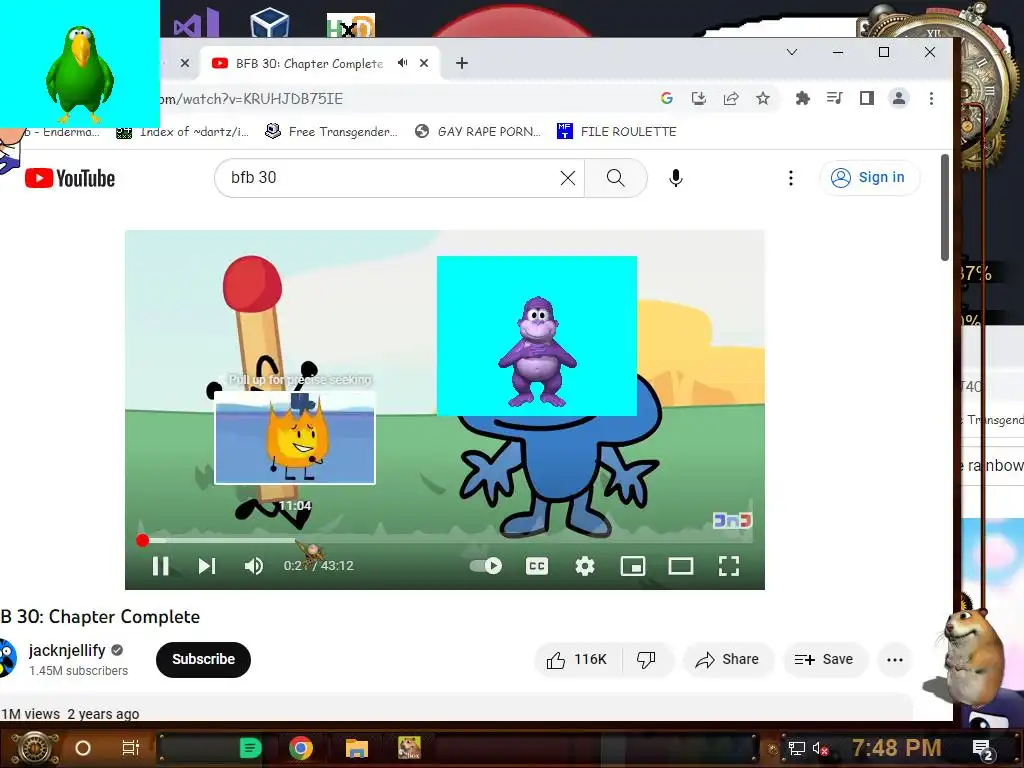Click the Sign in button
This screenshot has width=1024, height=768.
tap(869, 178)
